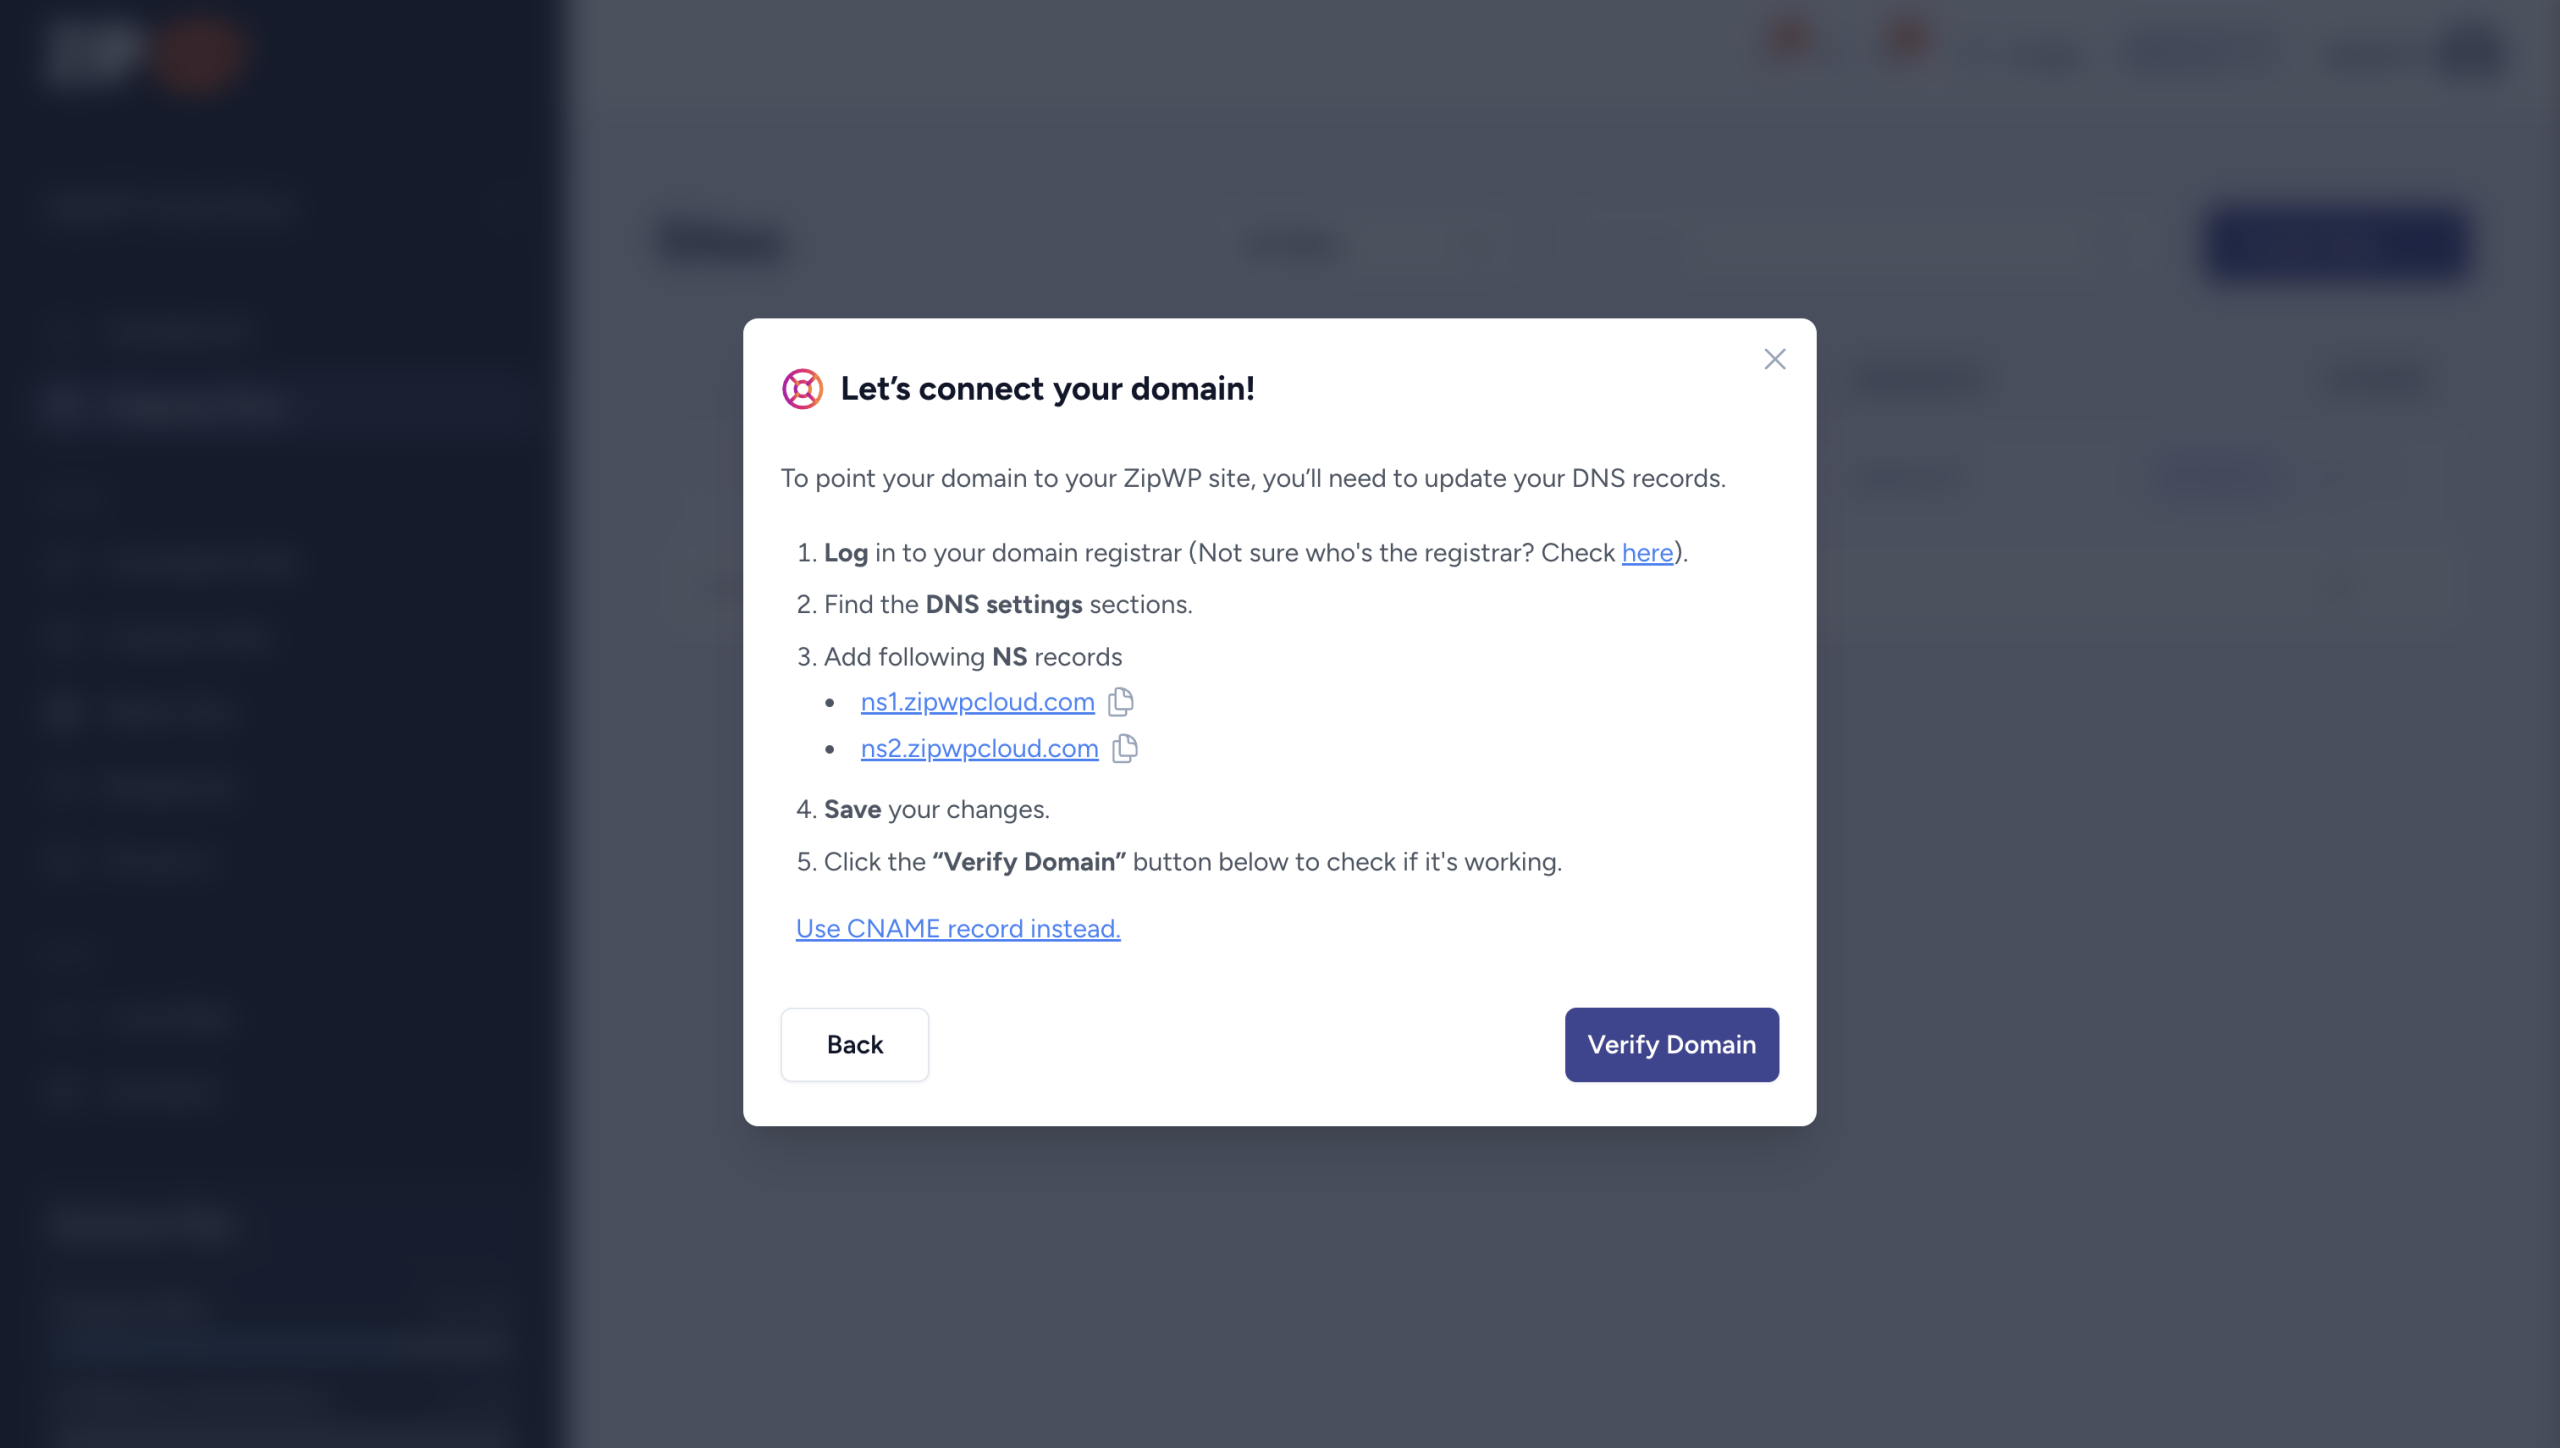This screenshot has height=1448, width=2560.
Task: Click the quoted "Verify Domain" text in step five
Action: tap(1028, 862)
